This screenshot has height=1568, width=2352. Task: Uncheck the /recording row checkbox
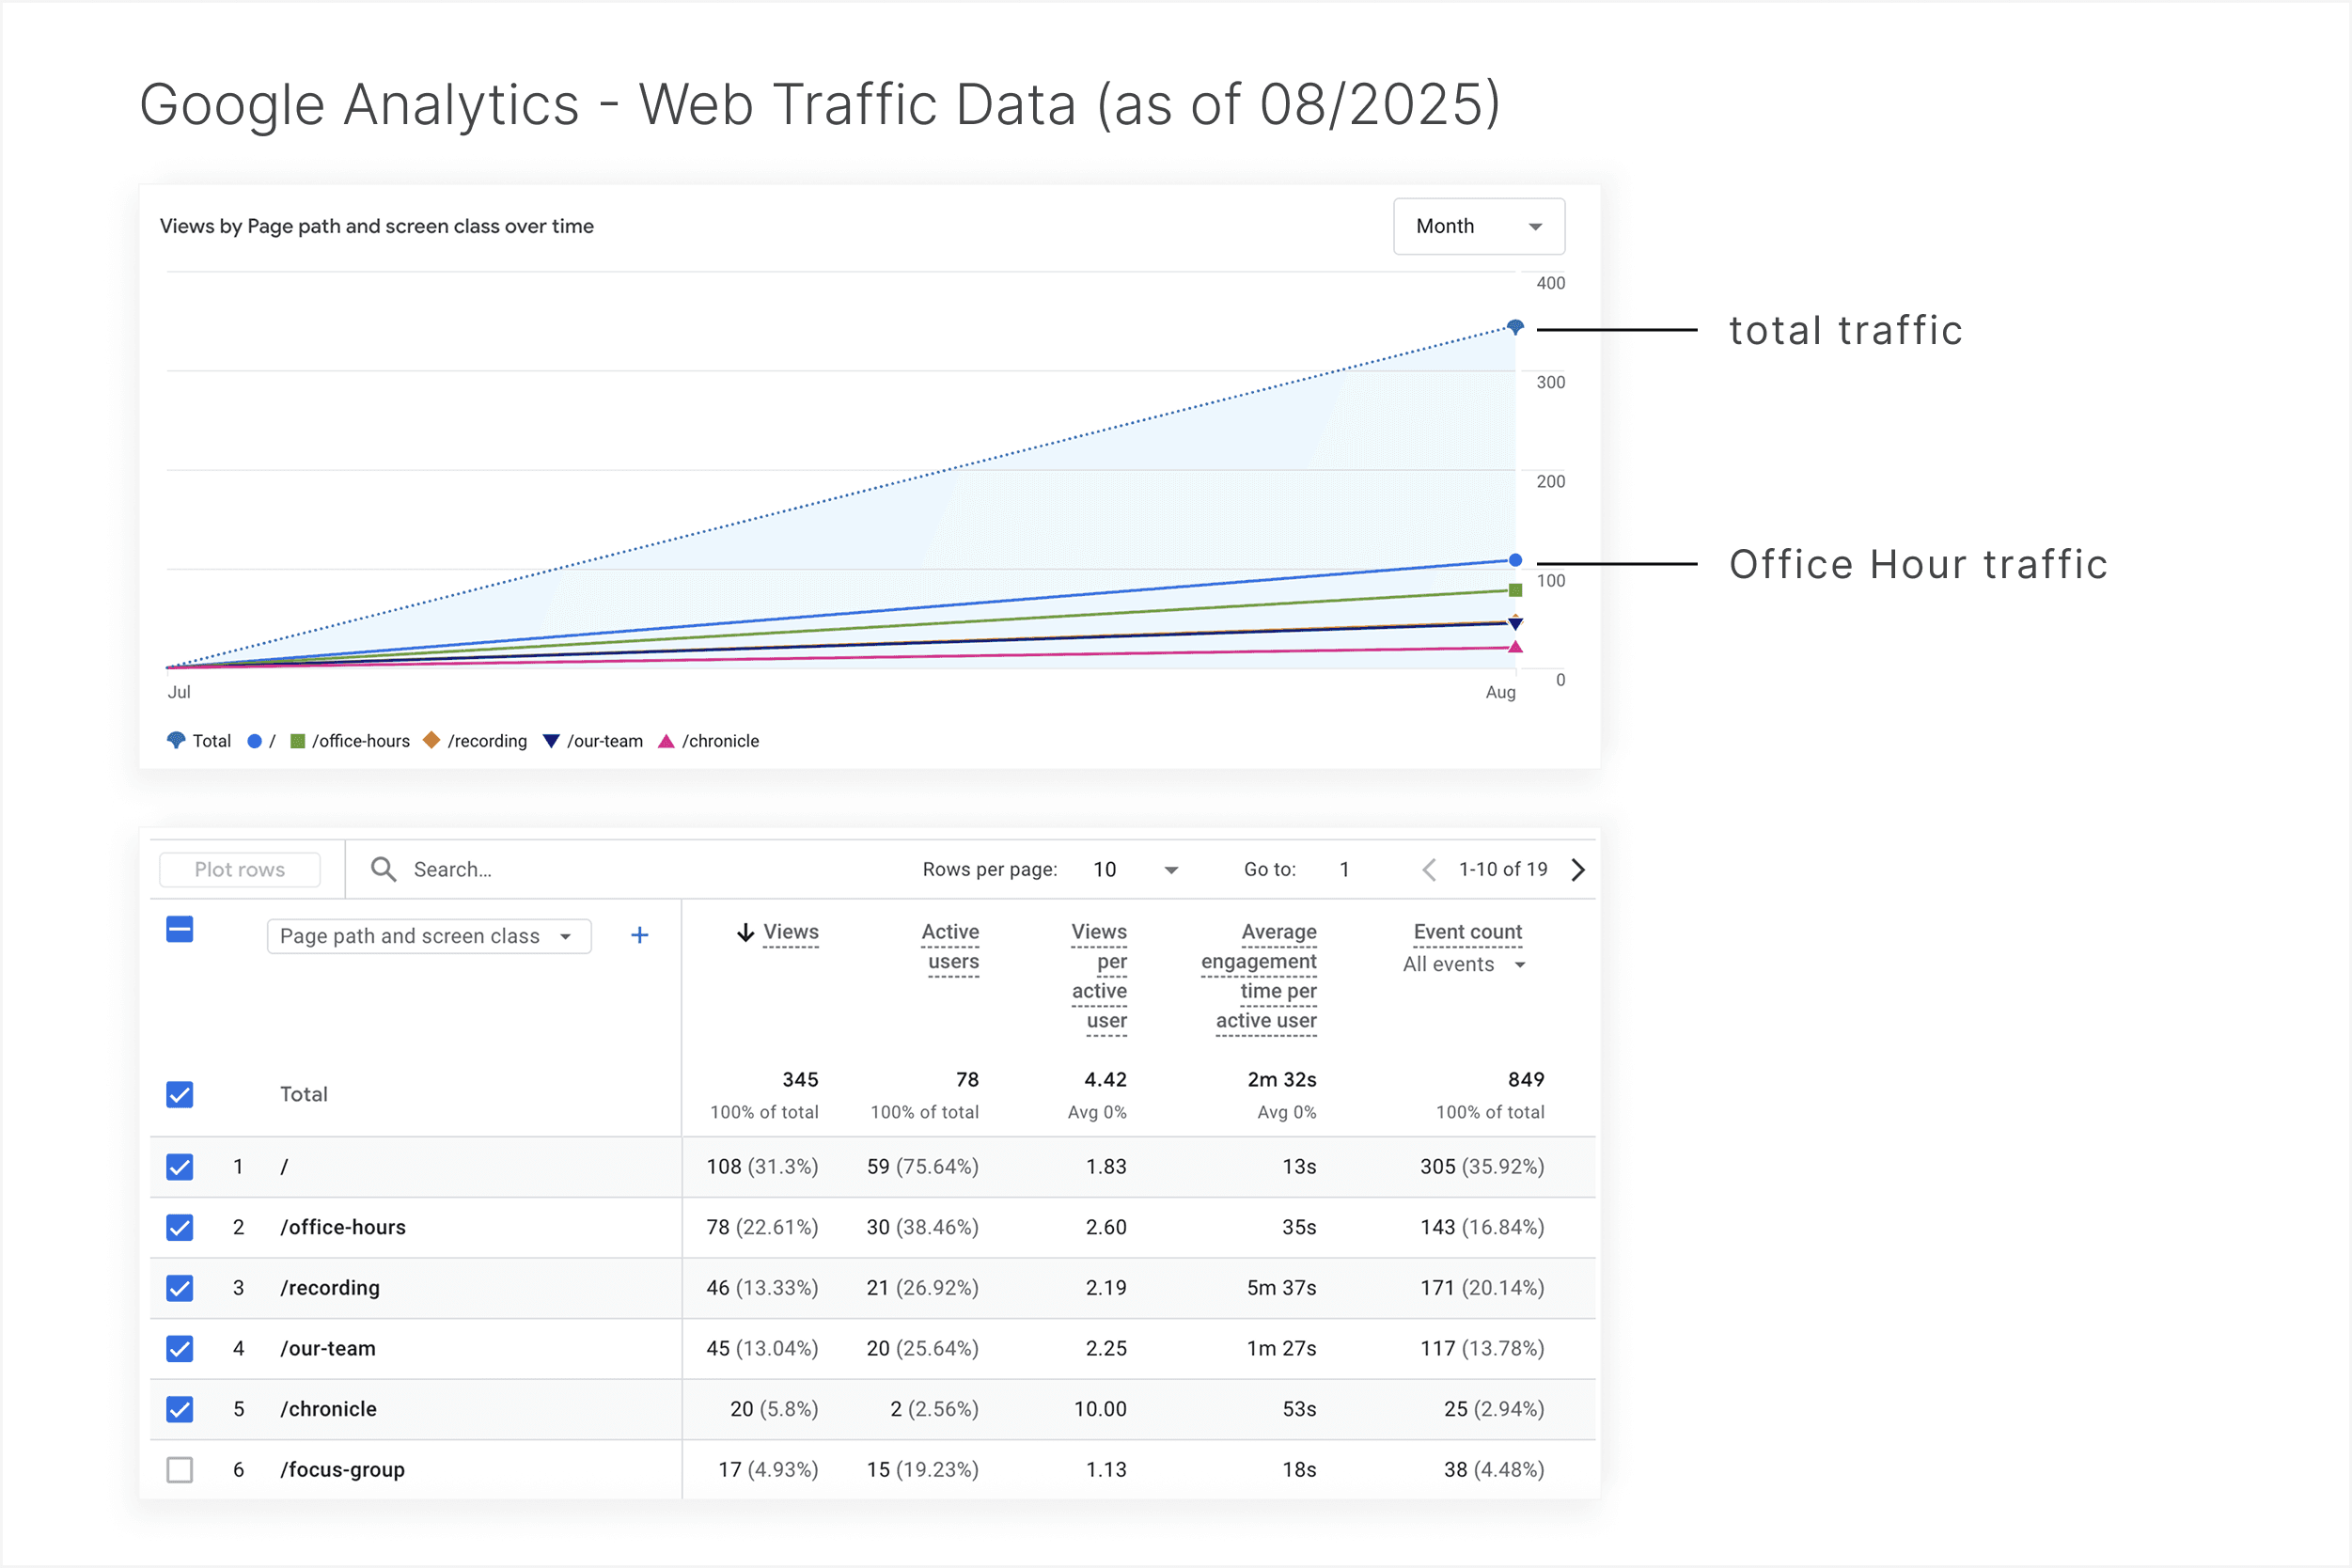point(180,1288)
